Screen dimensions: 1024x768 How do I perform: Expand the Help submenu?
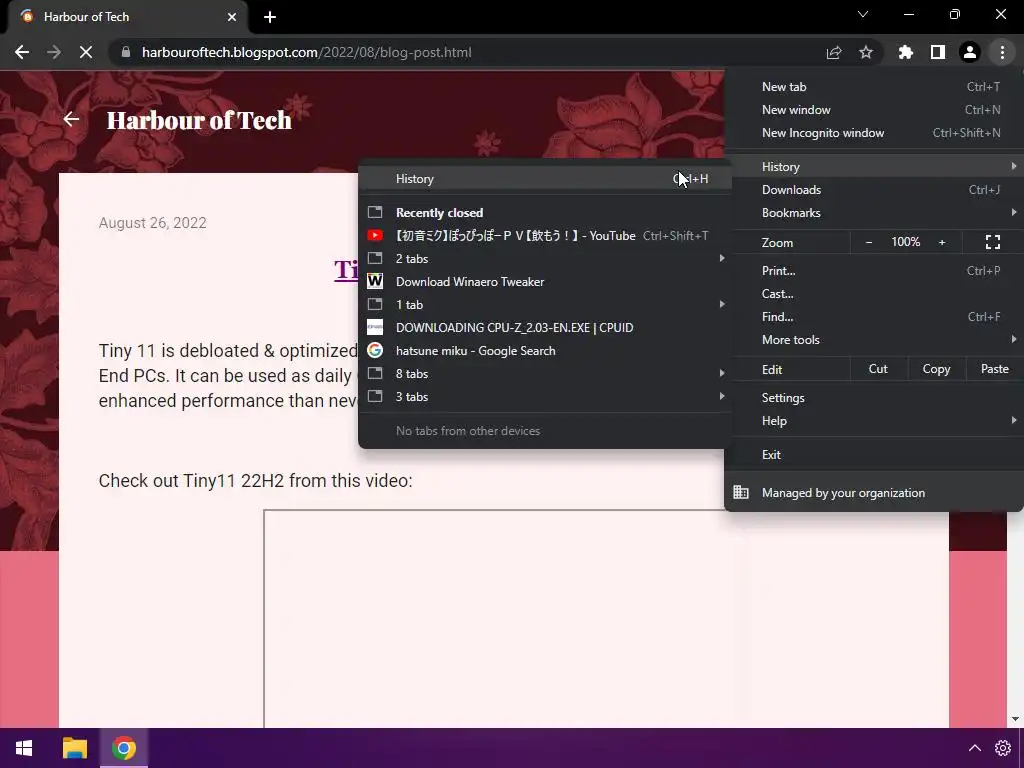874,421
